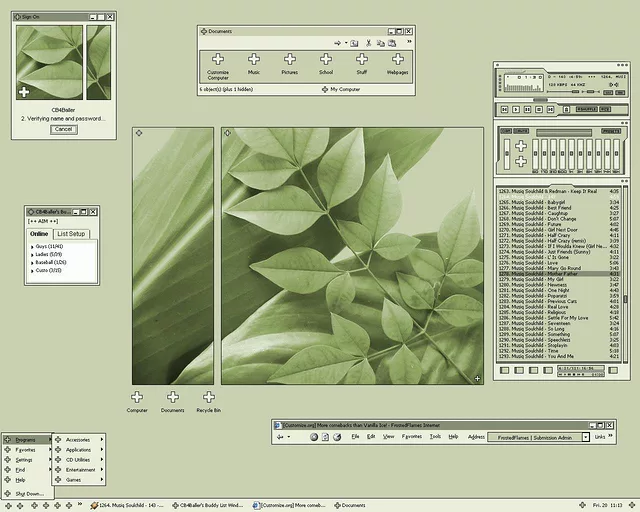Click the Refresh page icon in browser toolbar

click(325, 437)
